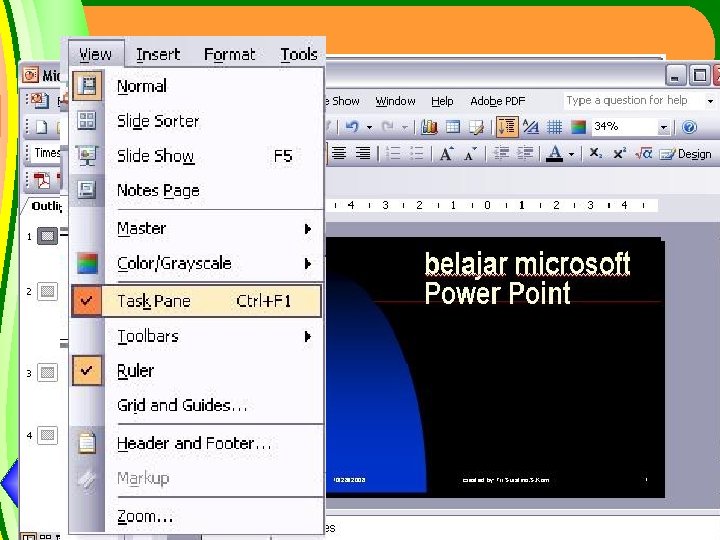This screenshot has width=720, height=540.
Task: Open the Window menu
Action: point(395,101)
